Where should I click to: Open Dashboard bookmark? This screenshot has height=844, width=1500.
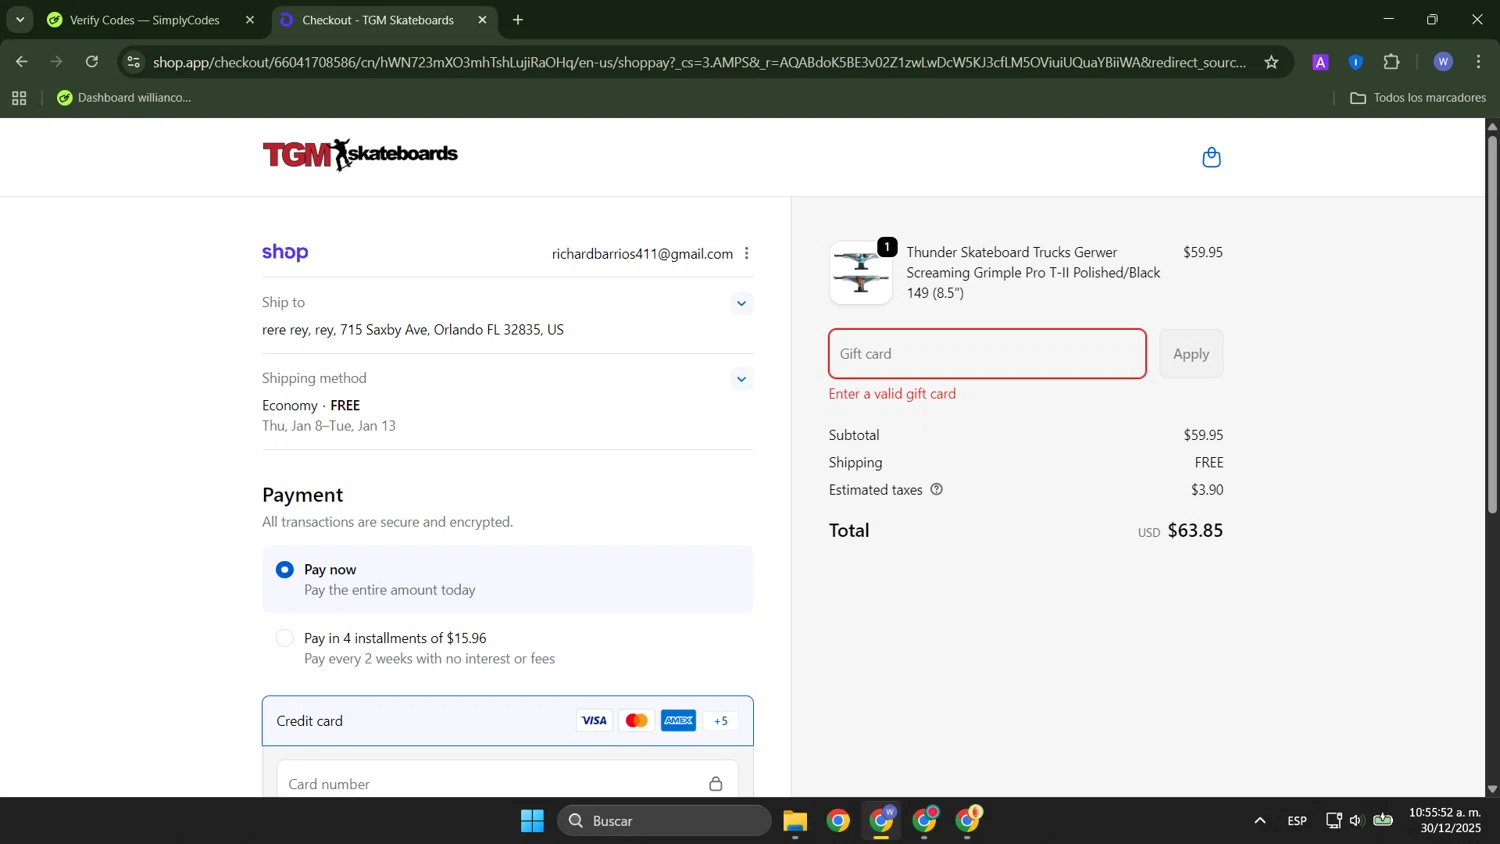tap(124, 98)
